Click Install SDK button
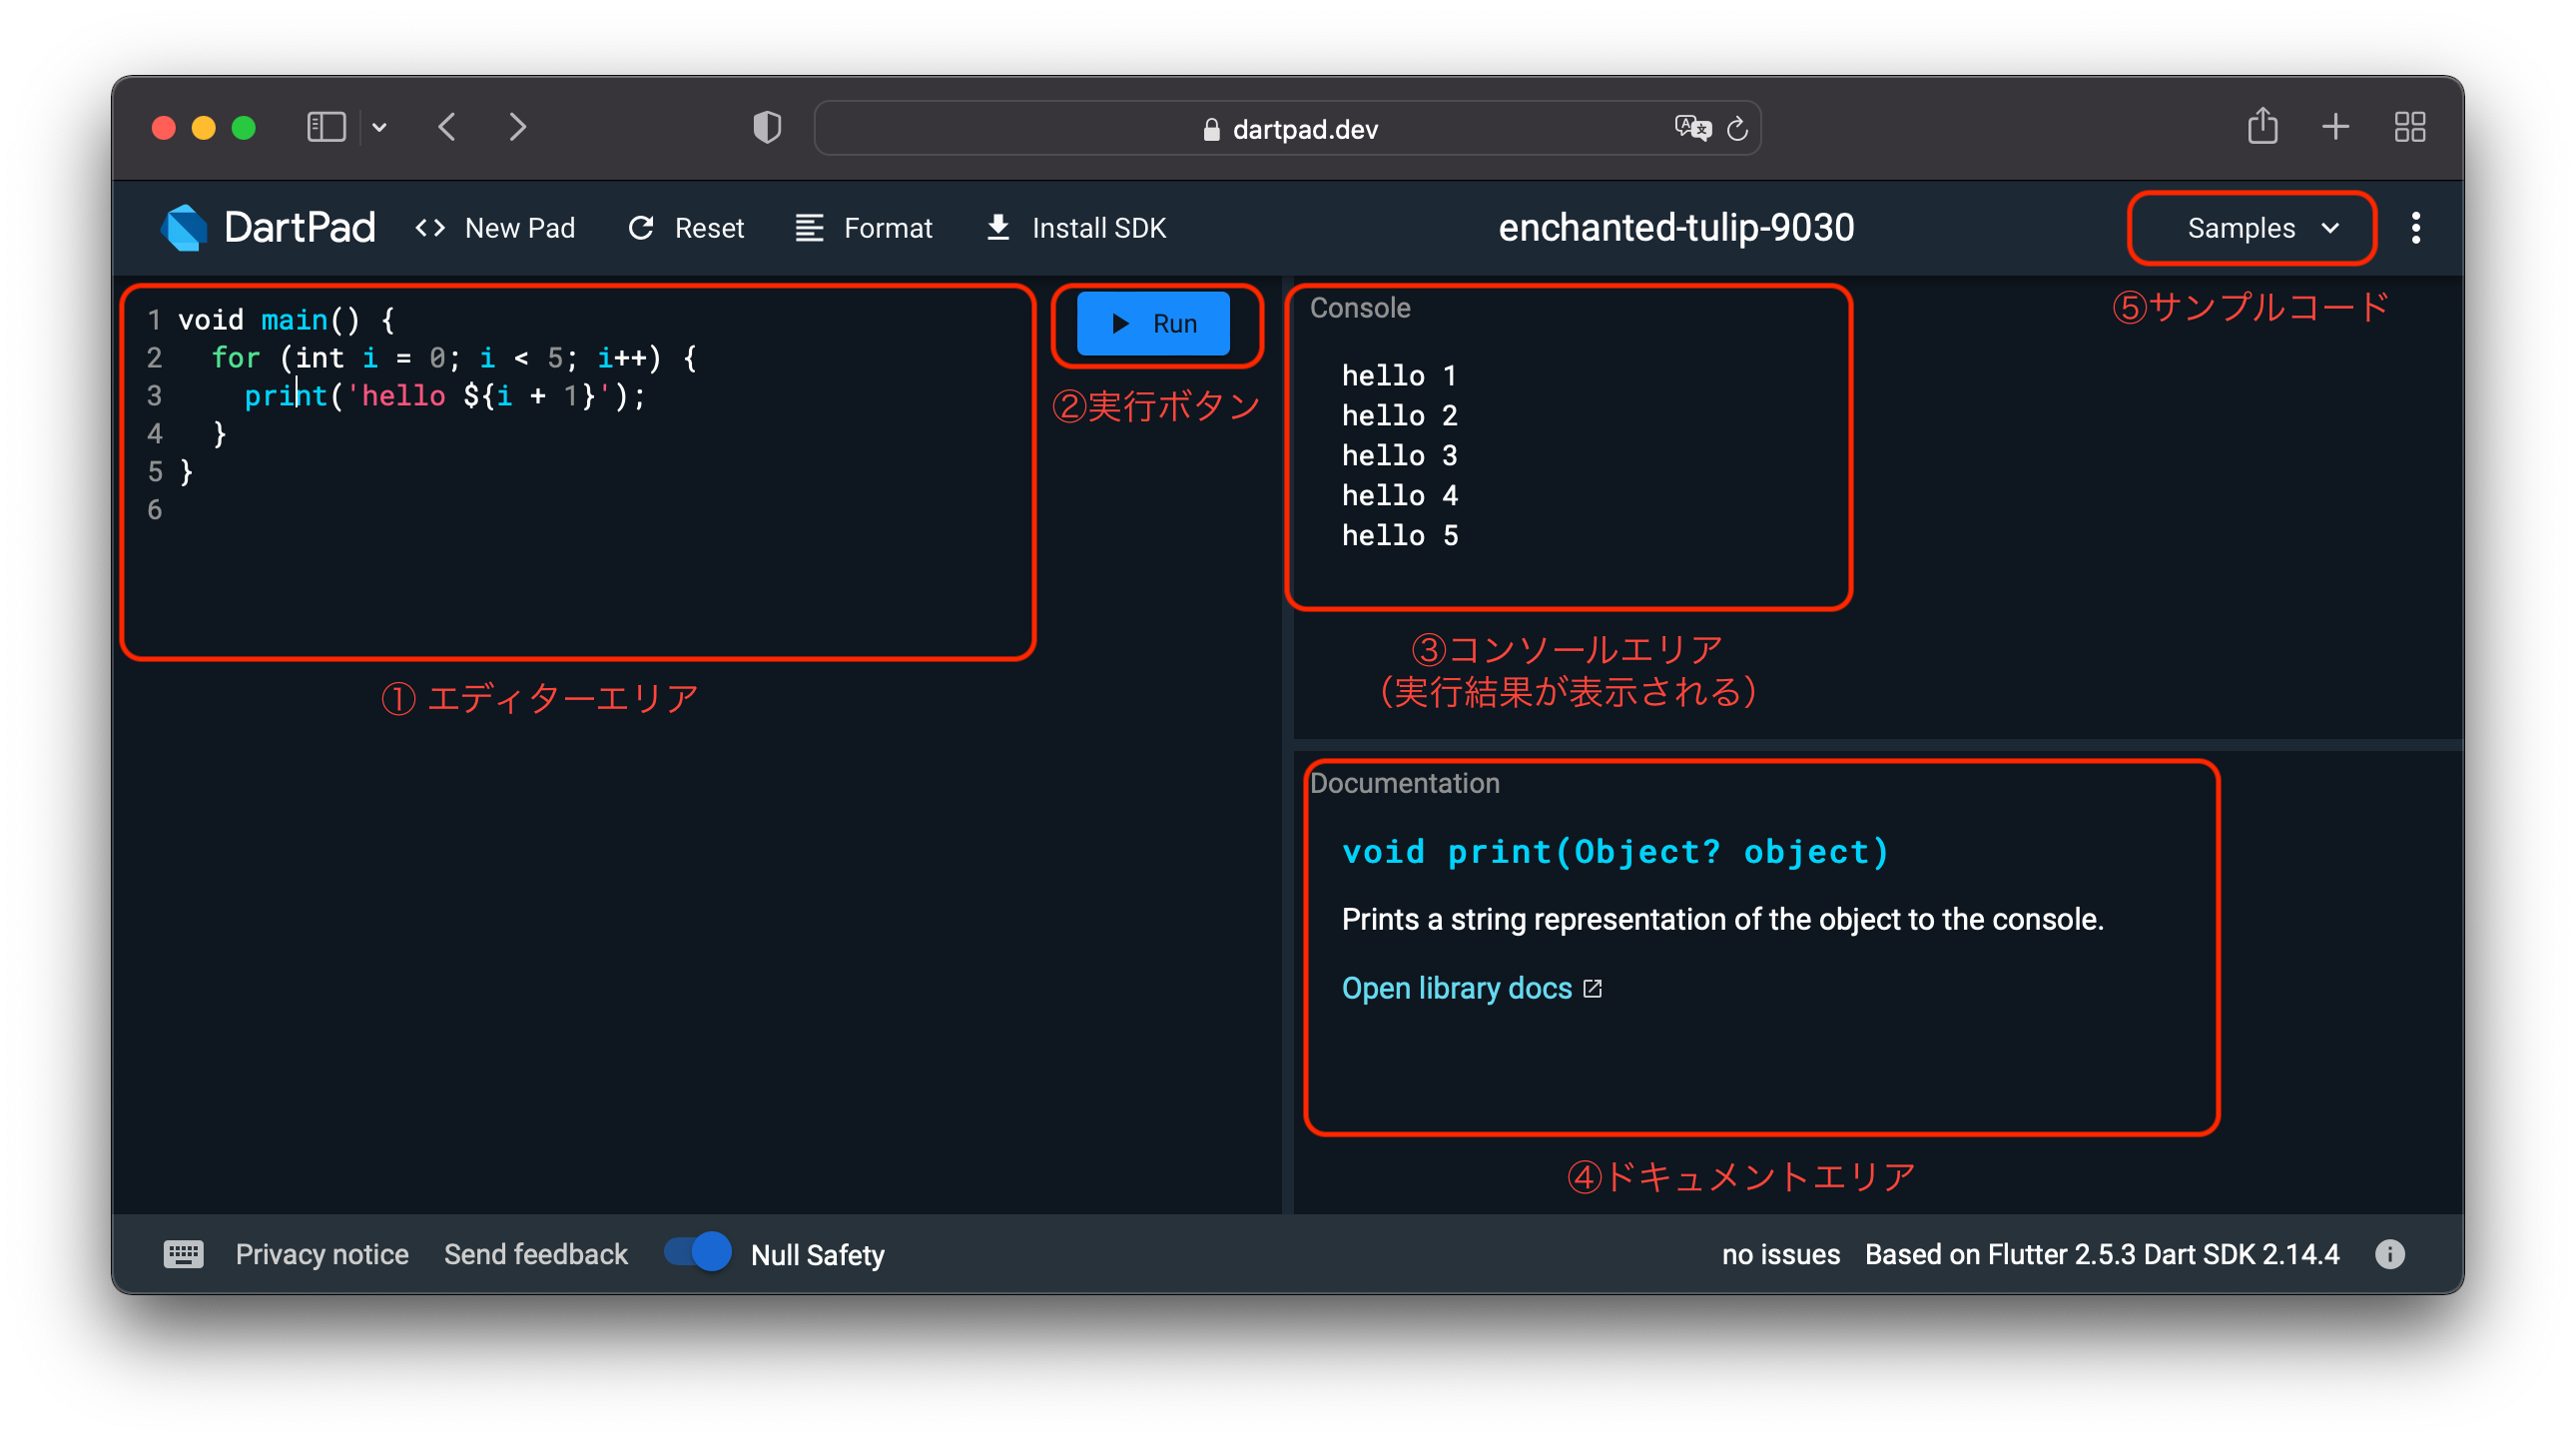The image size is (2576, 1442). 1076,228
